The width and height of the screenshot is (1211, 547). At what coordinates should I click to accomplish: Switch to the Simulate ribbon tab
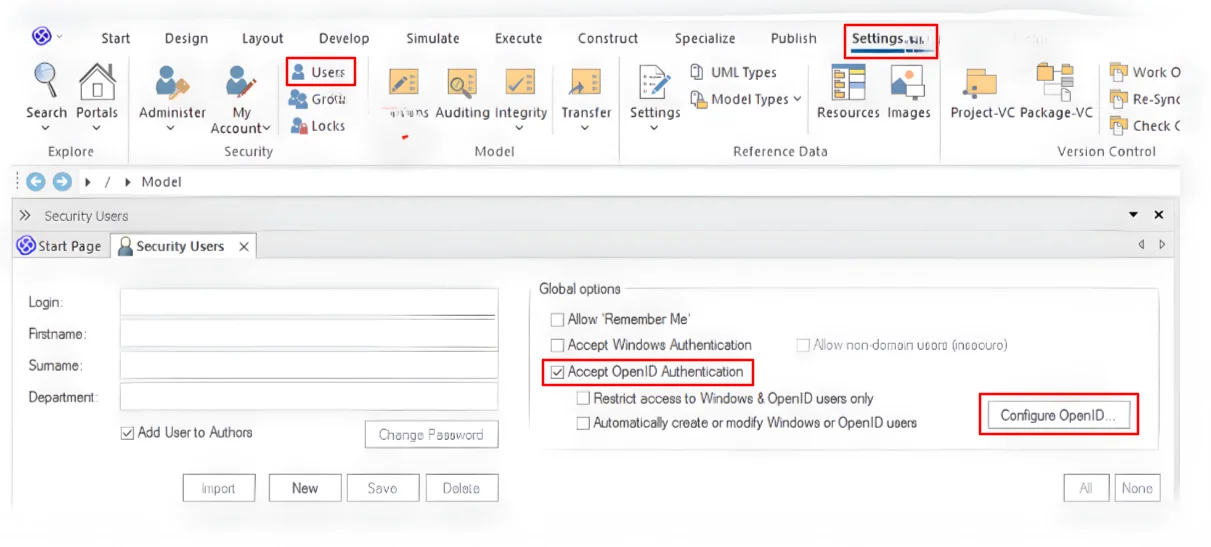pos(432,38)
